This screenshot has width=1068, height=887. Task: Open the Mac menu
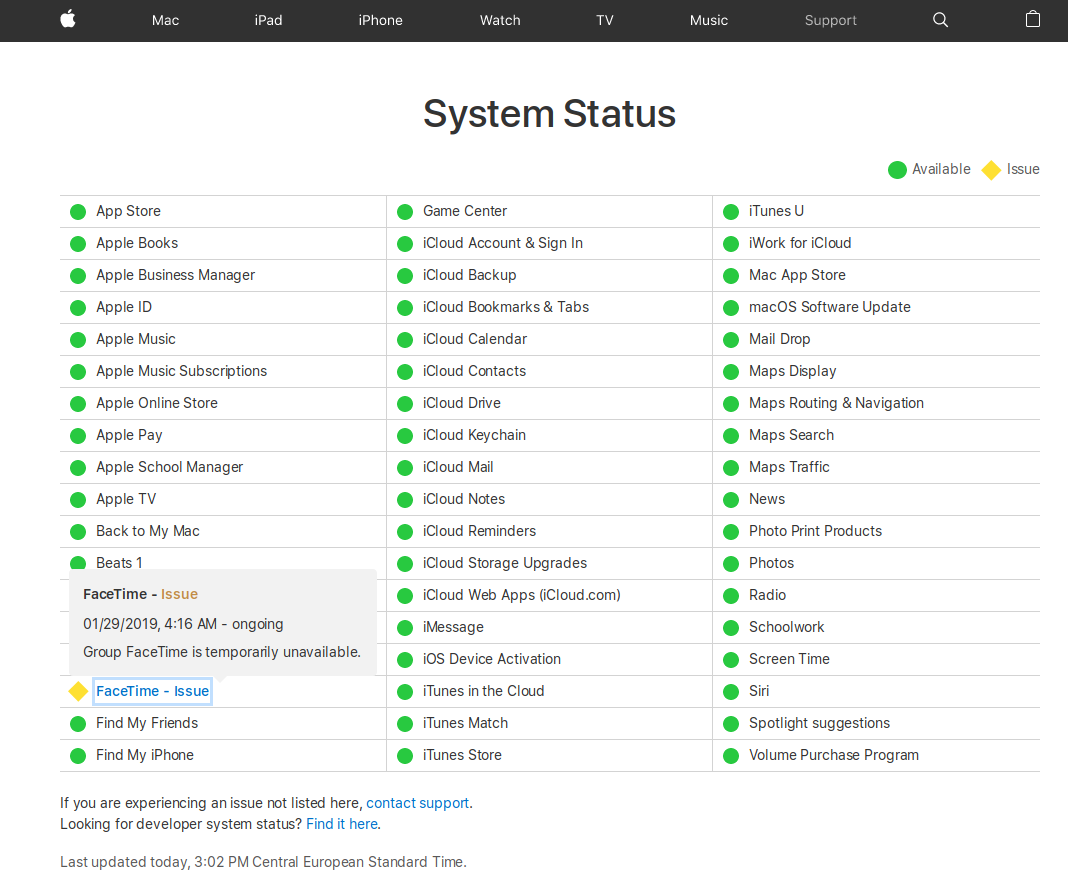pos(166,20)
